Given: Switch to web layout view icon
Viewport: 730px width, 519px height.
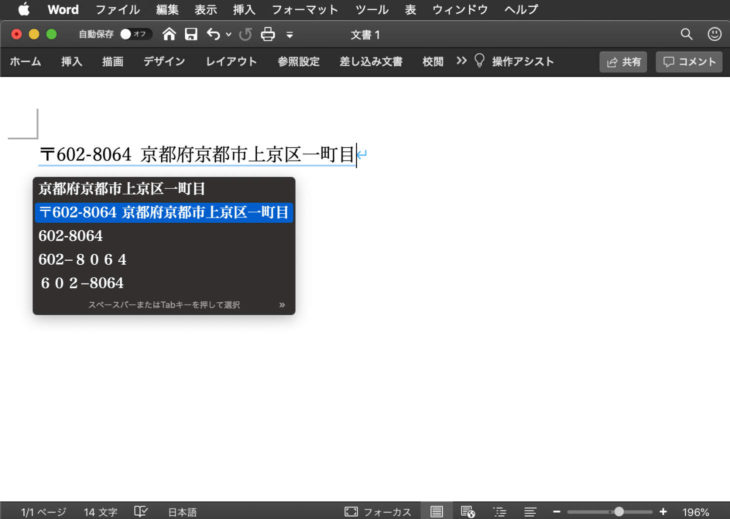Looking at the screenshot, I should point(468,511).
